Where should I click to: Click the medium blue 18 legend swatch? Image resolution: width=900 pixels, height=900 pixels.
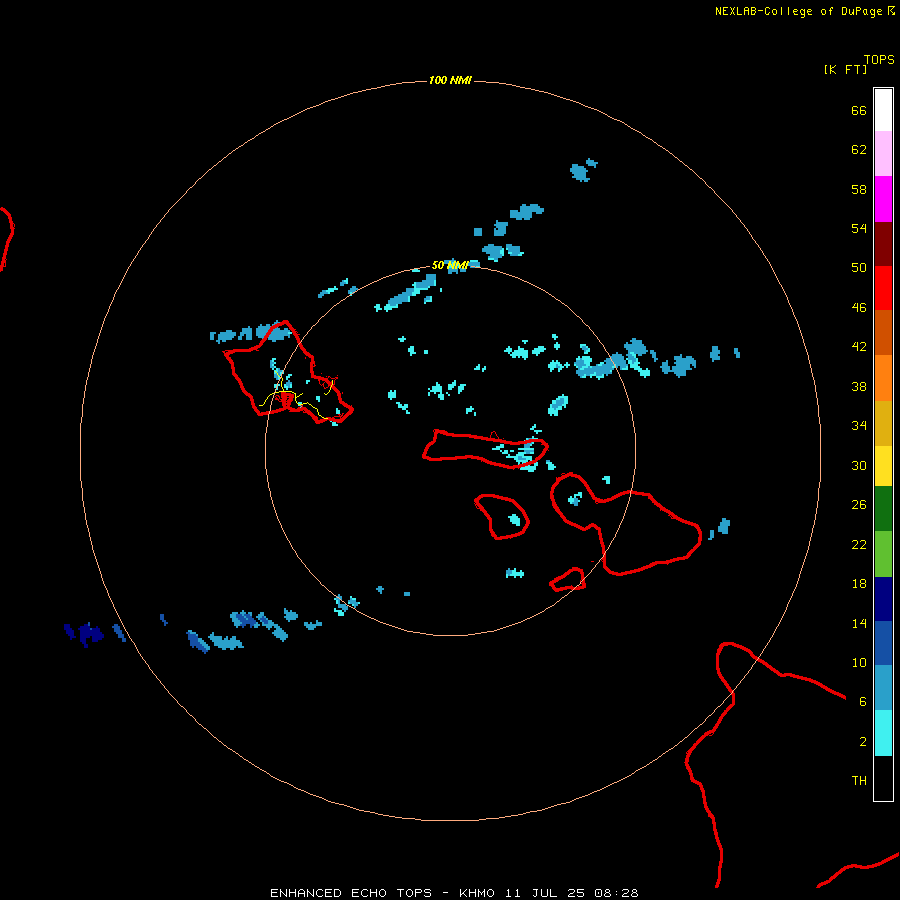point(883,643)
